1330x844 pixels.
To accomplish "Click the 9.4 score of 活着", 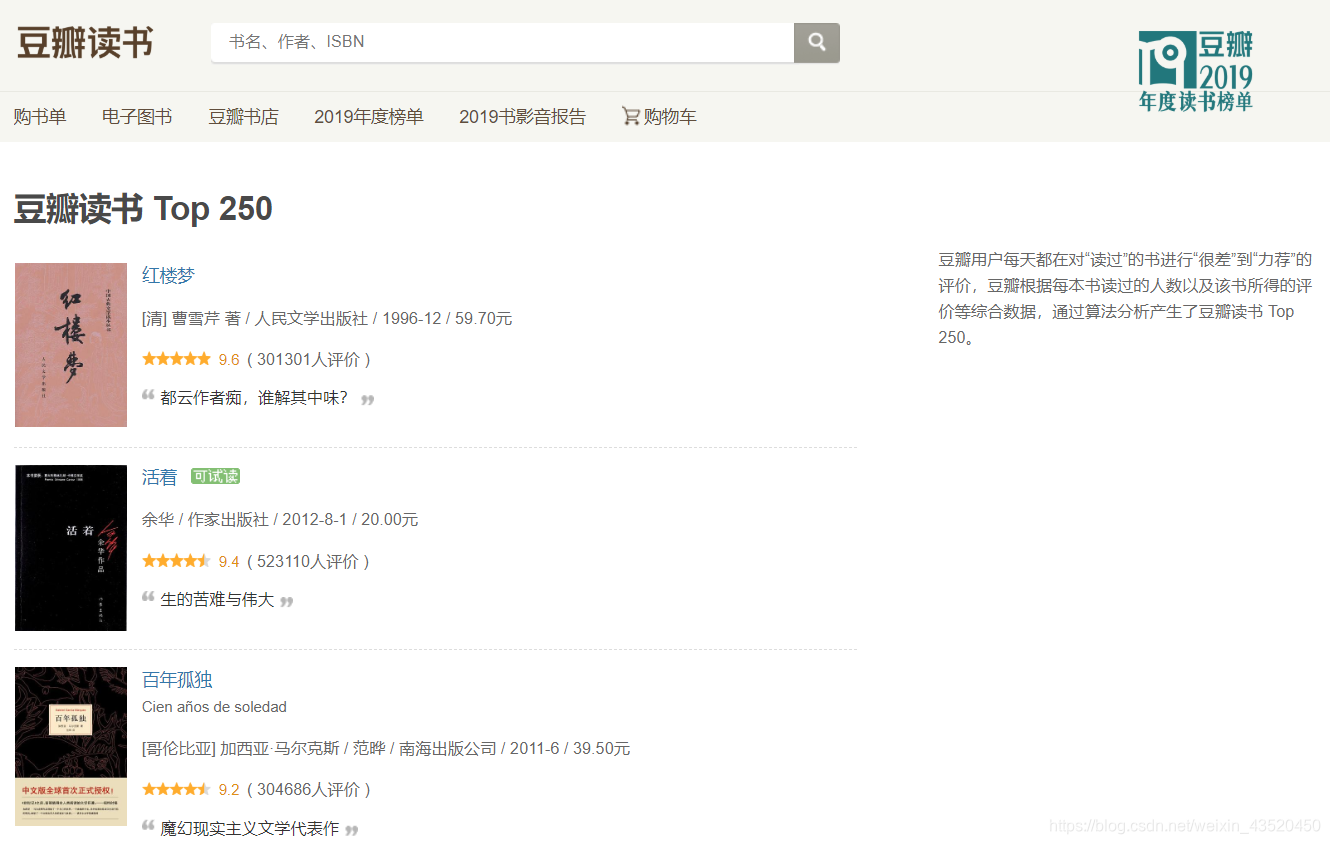I will (229, 562).
